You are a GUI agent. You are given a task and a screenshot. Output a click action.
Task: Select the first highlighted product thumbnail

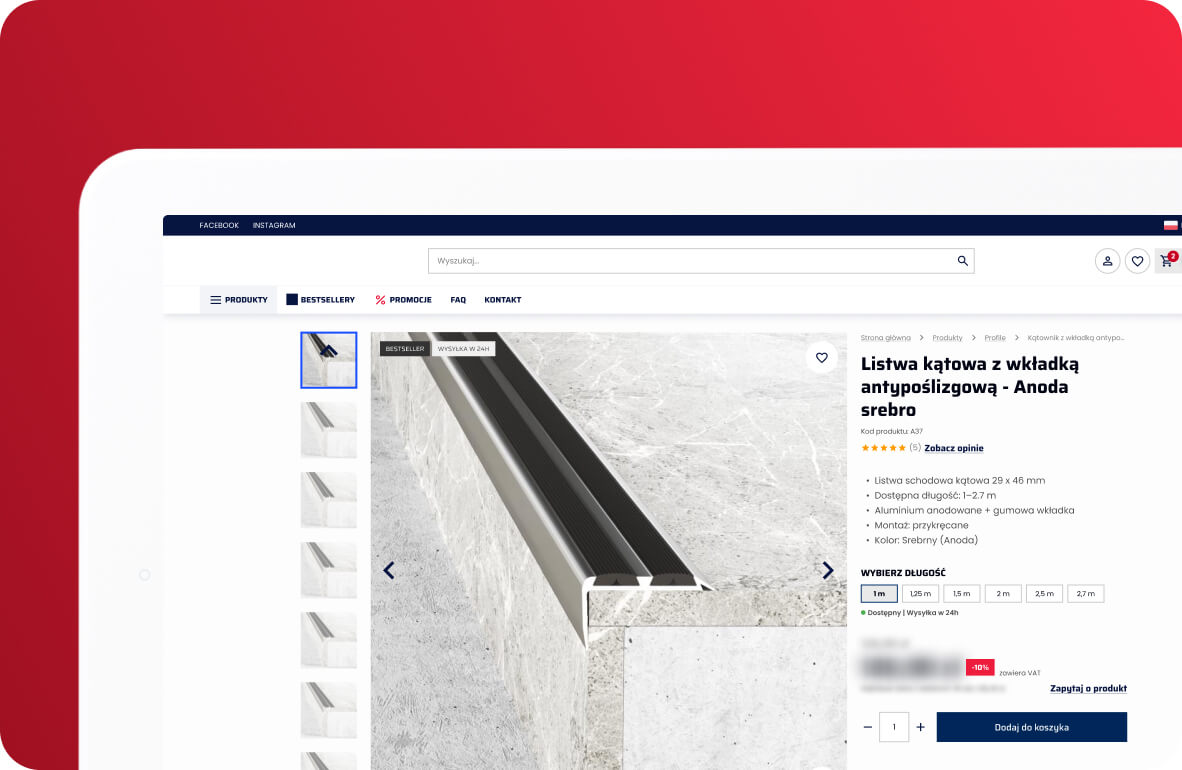click(x=329, y=360)
